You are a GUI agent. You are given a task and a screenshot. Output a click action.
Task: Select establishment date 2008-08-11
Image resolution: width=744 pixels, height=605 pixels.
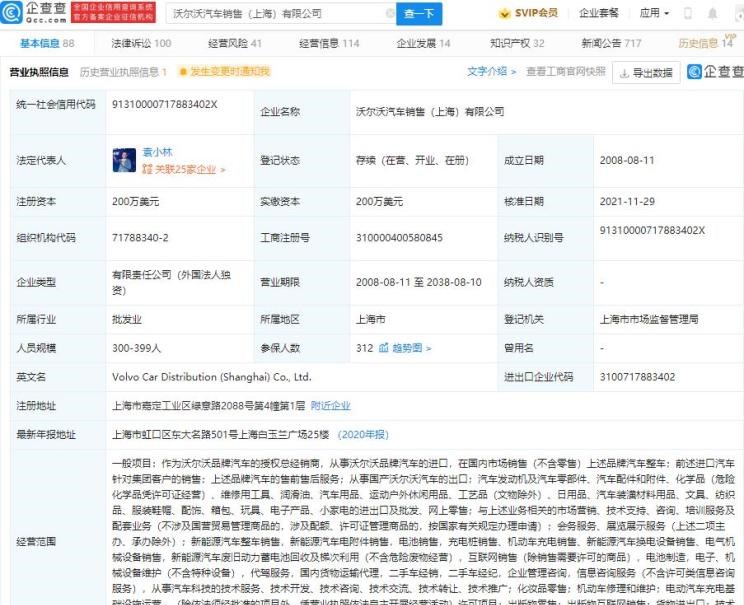pos(627,160)
